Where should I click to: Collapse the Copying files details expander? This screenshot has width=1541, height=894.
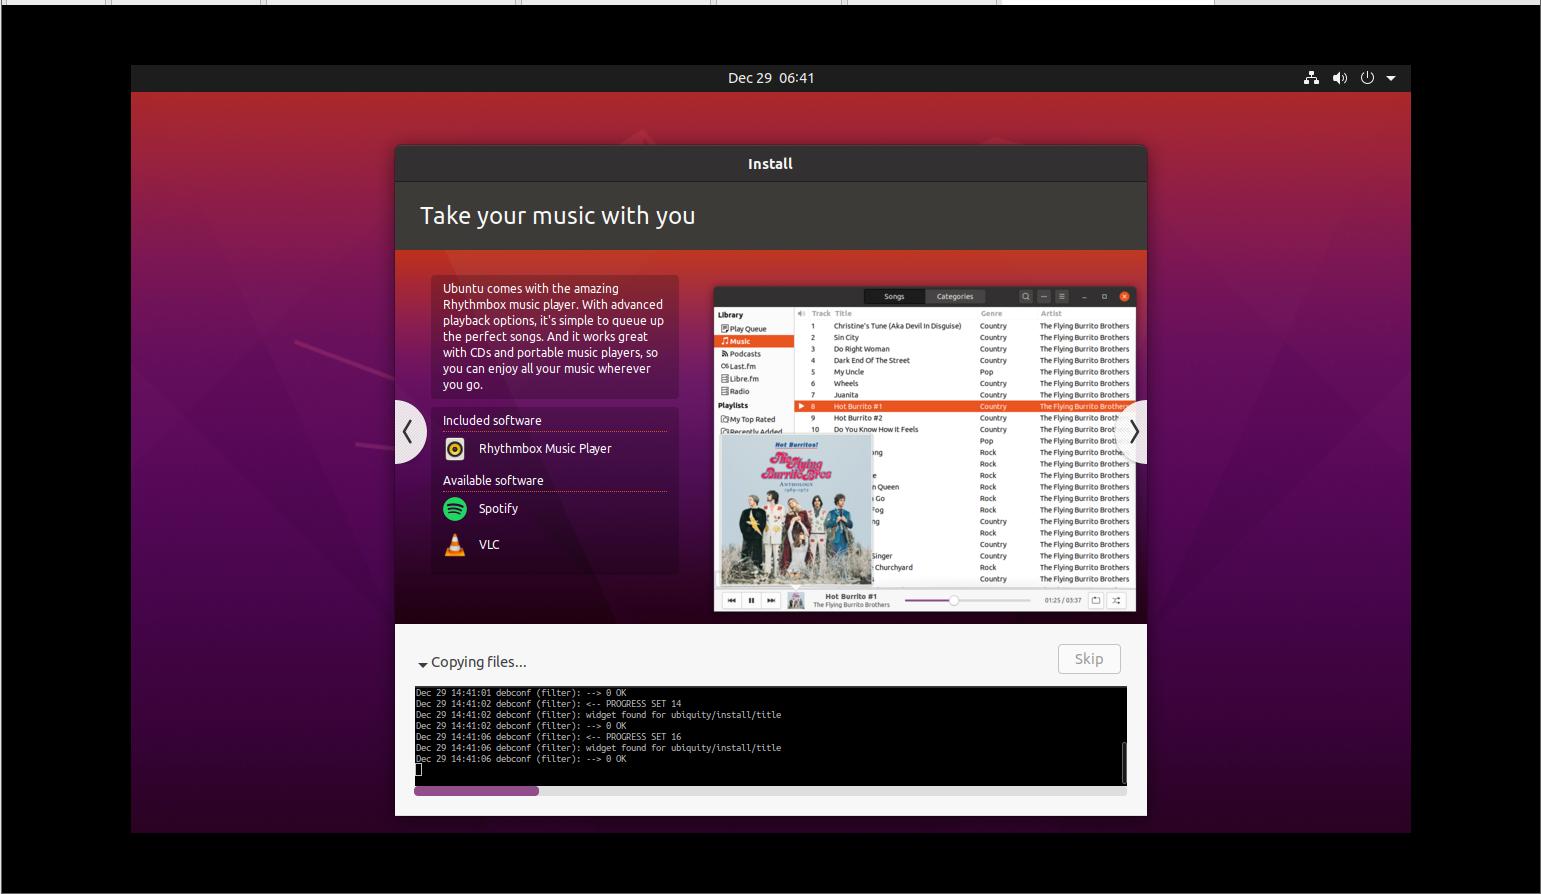pyautogui.click(x=423, y=664)
